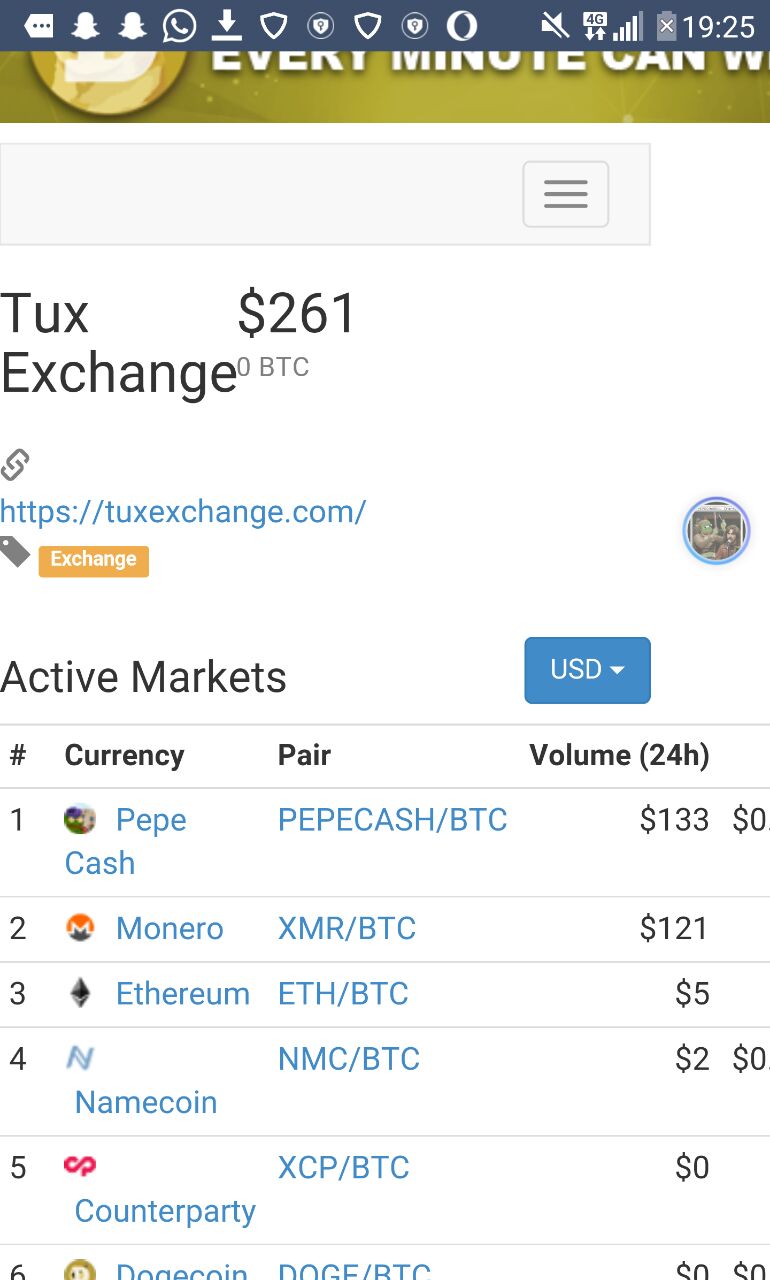
Task: Open the XMR/BTC market pair
Action: (347, 928)
